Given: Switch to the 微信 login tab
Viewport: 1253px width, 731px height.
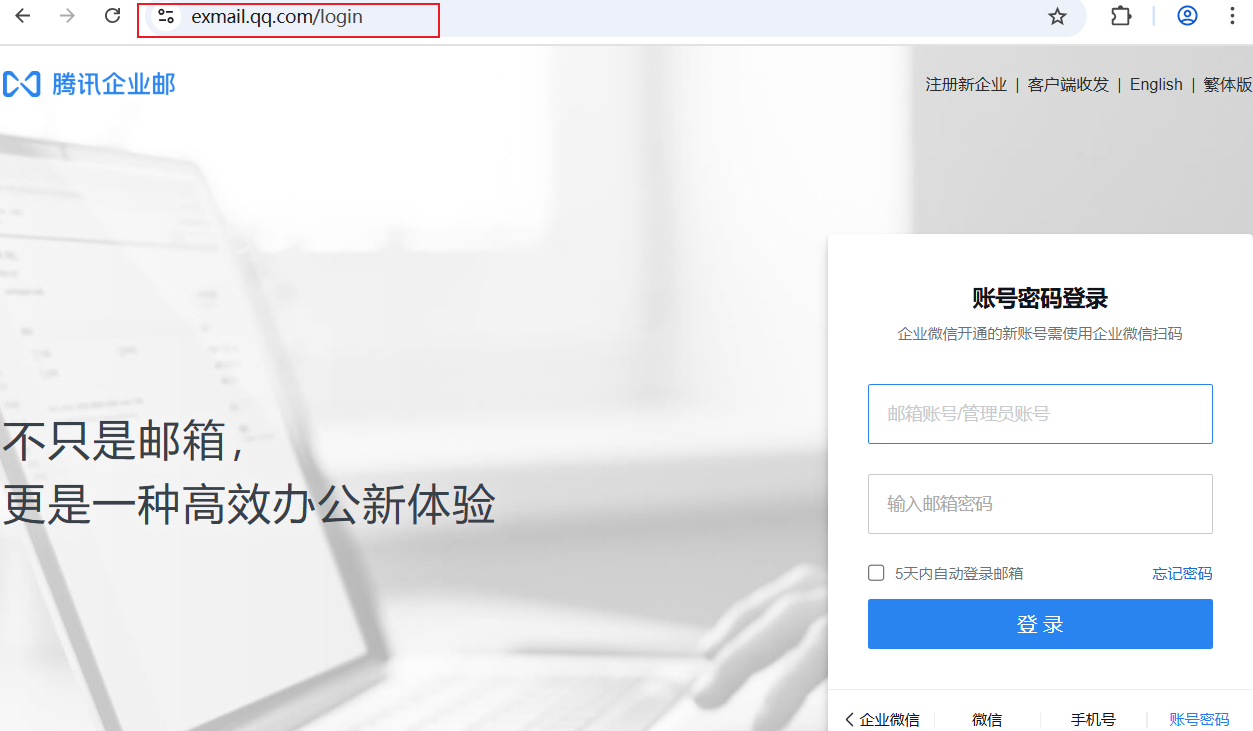Looking at the screenshot, I should coord(986,719).
